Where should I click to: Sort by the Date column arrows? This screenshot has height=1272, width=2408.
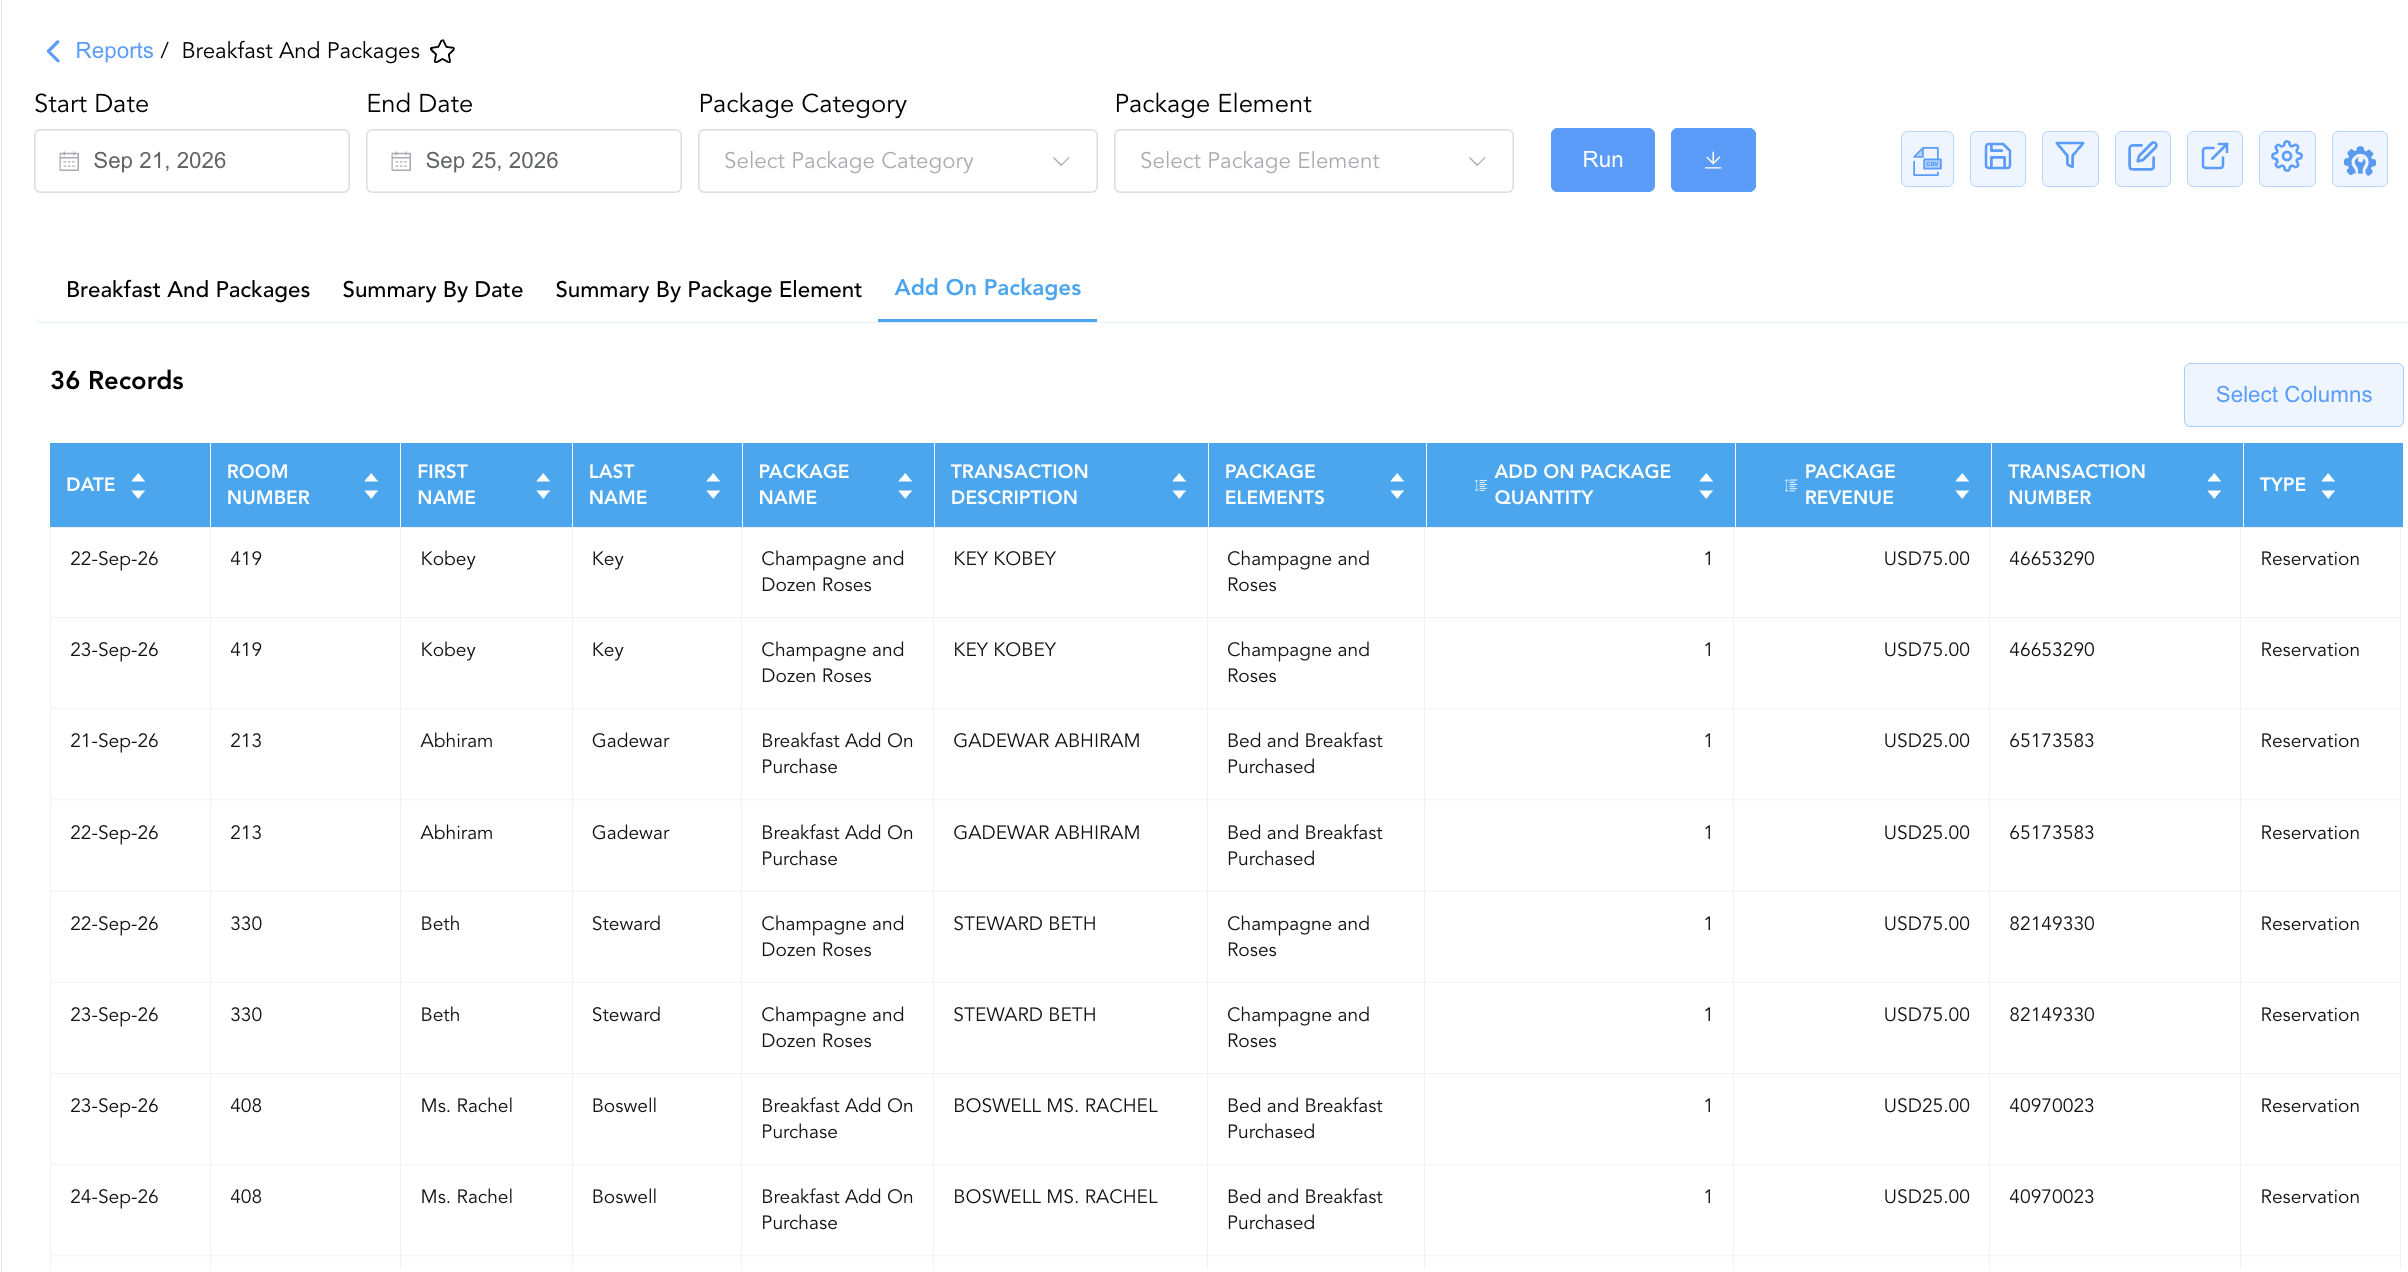point(138,485)
